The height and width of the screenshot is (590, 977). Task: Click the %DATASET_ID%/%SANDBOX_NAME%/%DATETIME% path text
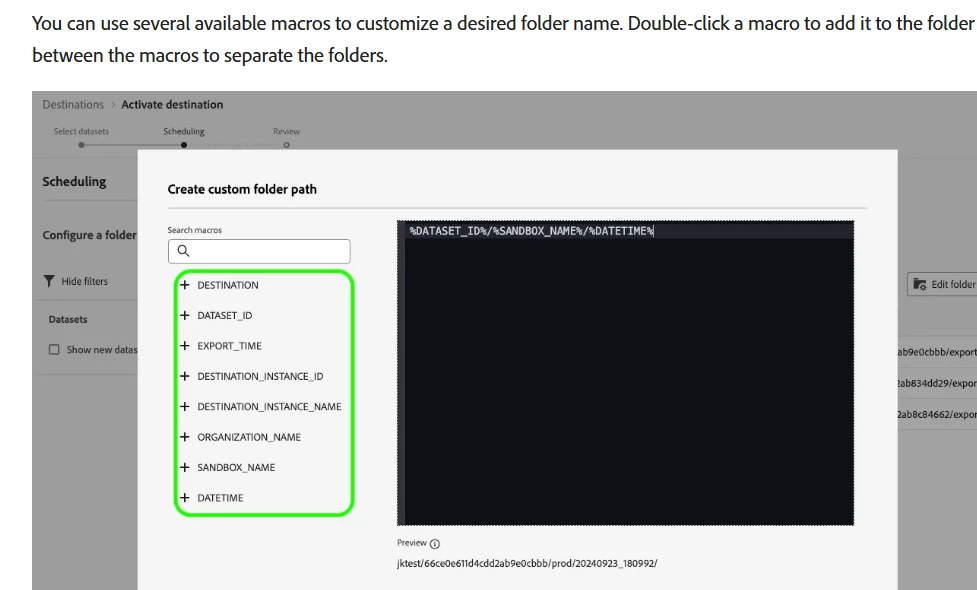tap(531, 231)
